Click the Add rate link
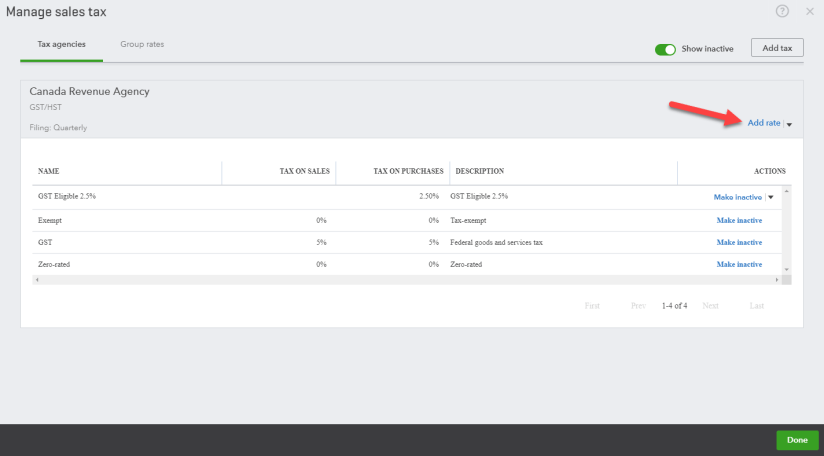This screenshot has width=824, height=456. (x=763, y=123)
